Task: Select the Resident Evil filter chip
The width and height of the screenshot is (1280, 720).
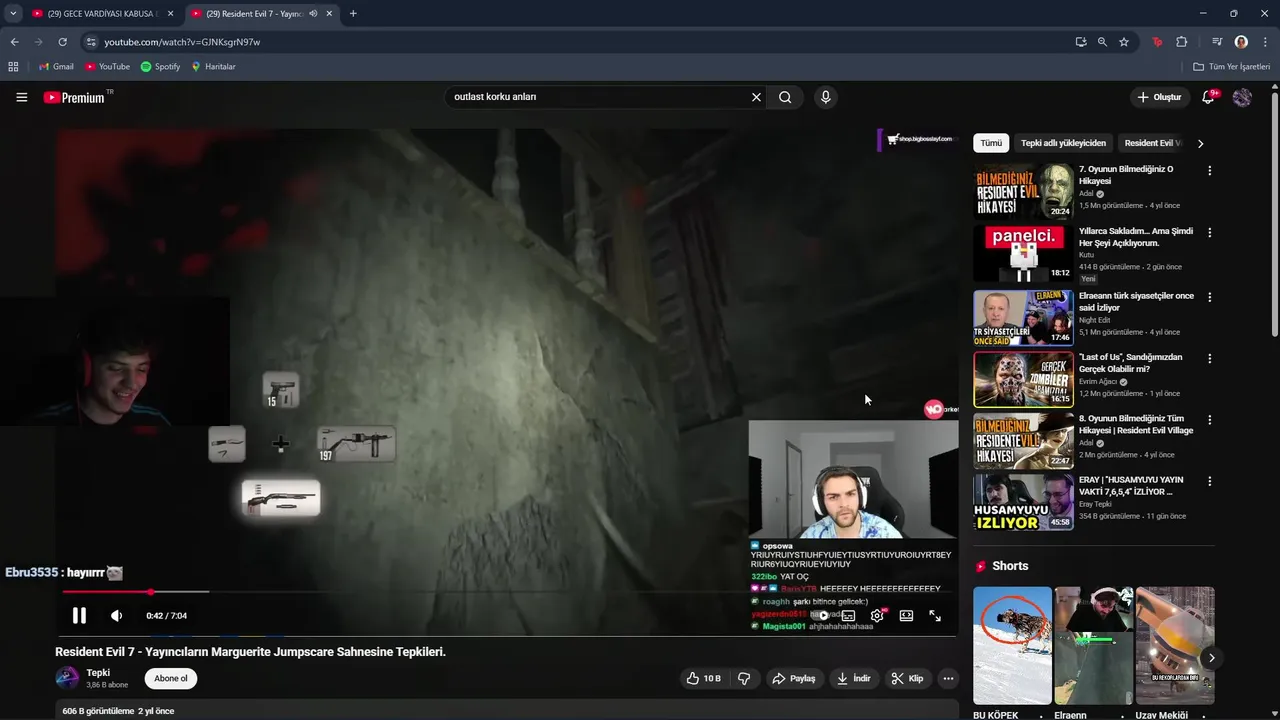Action: pos(1153,143)
